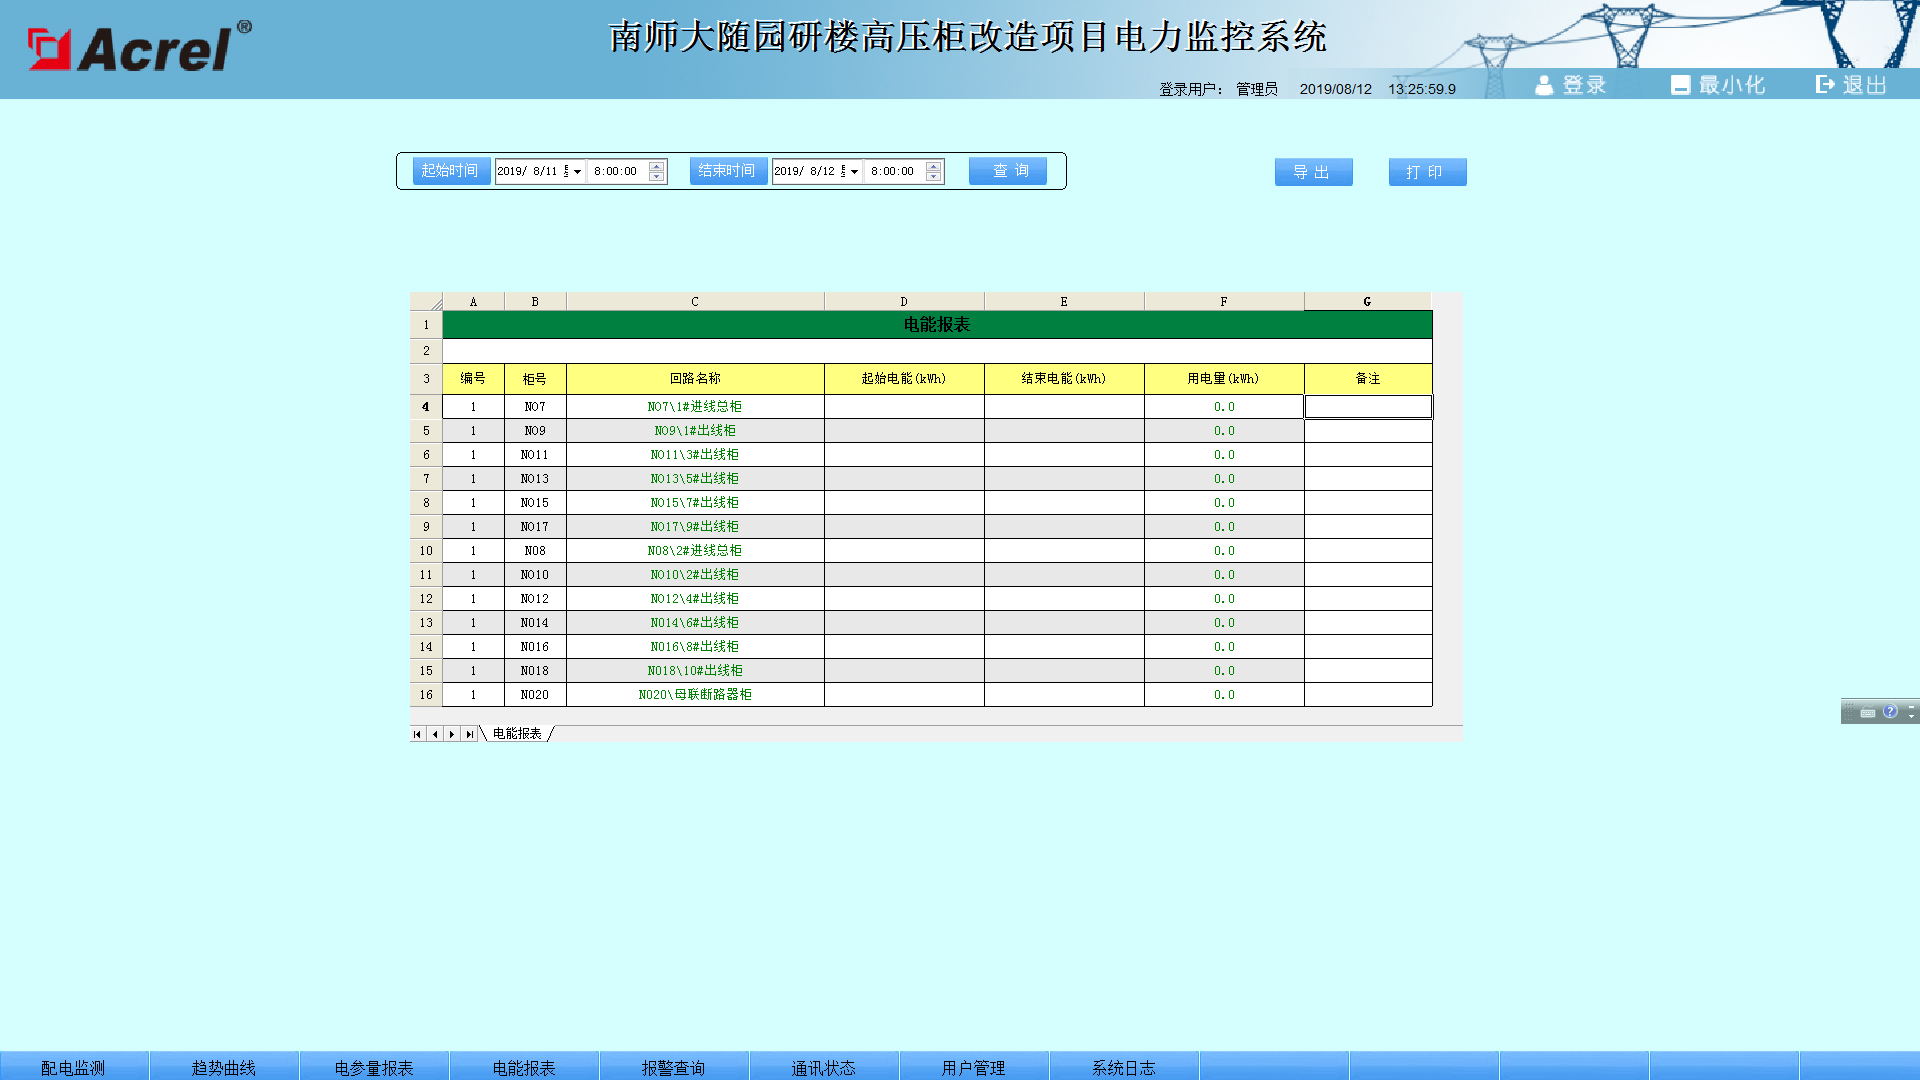Image resolution: width=1920 pixels, height=1080 pixels.
Task: Click the previous sheet arrow
Action: tap(435, 734)
